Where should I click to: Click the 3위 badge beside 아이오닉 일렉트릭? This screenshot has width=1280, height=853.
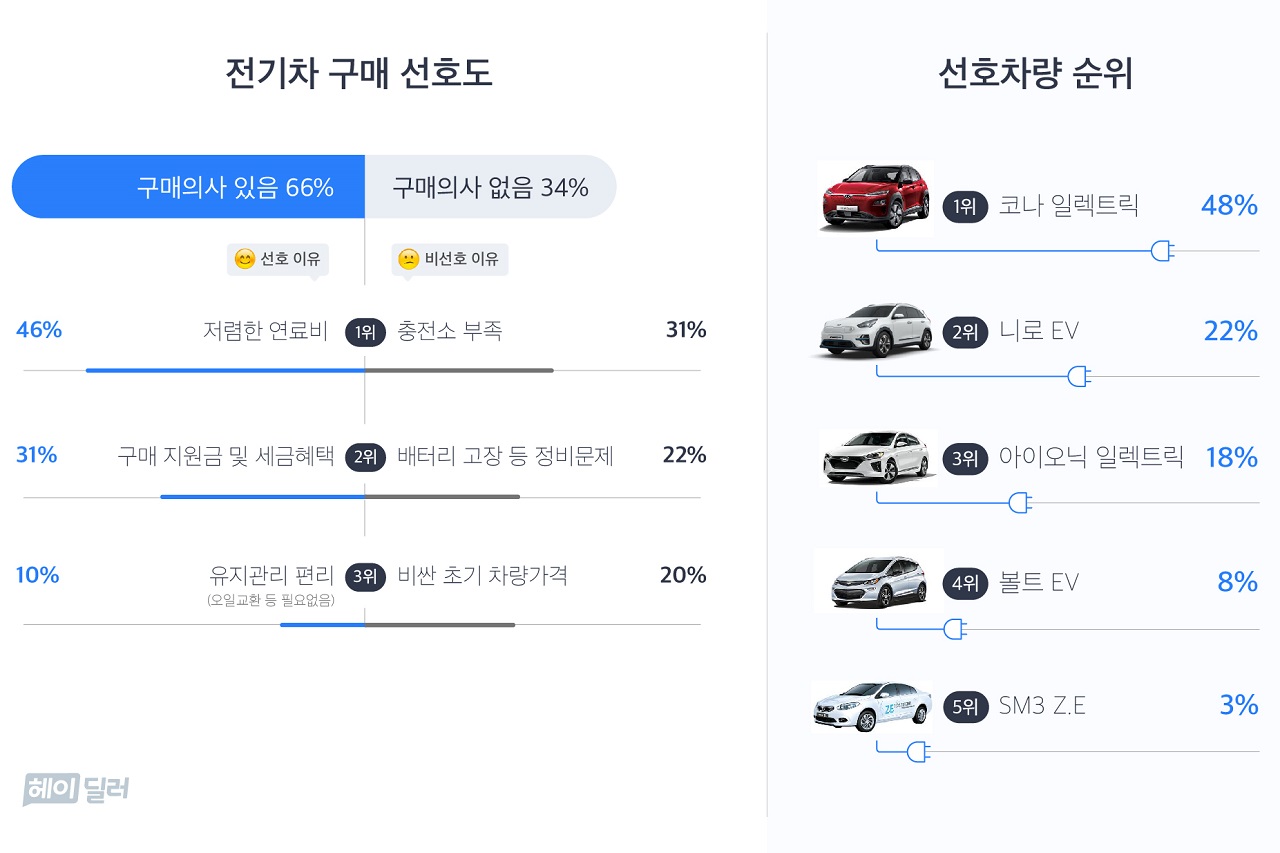[x=964, y=459]
